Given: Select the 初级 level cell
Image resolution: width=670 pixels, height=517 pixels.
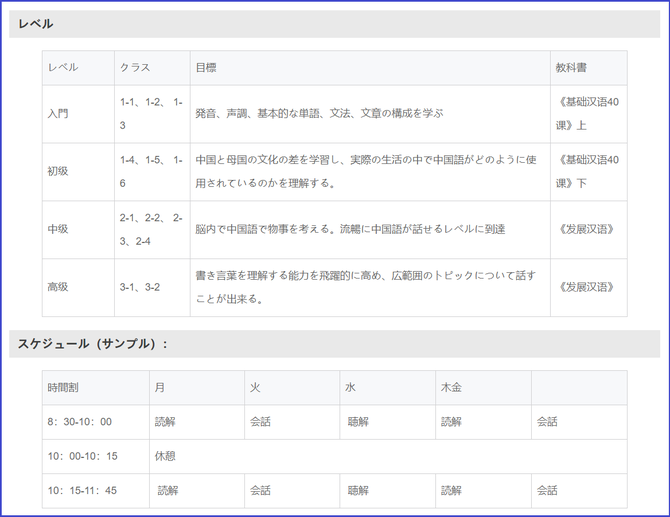Looking at the screenshot, I should pyautogui.click(x=78, y=171).
